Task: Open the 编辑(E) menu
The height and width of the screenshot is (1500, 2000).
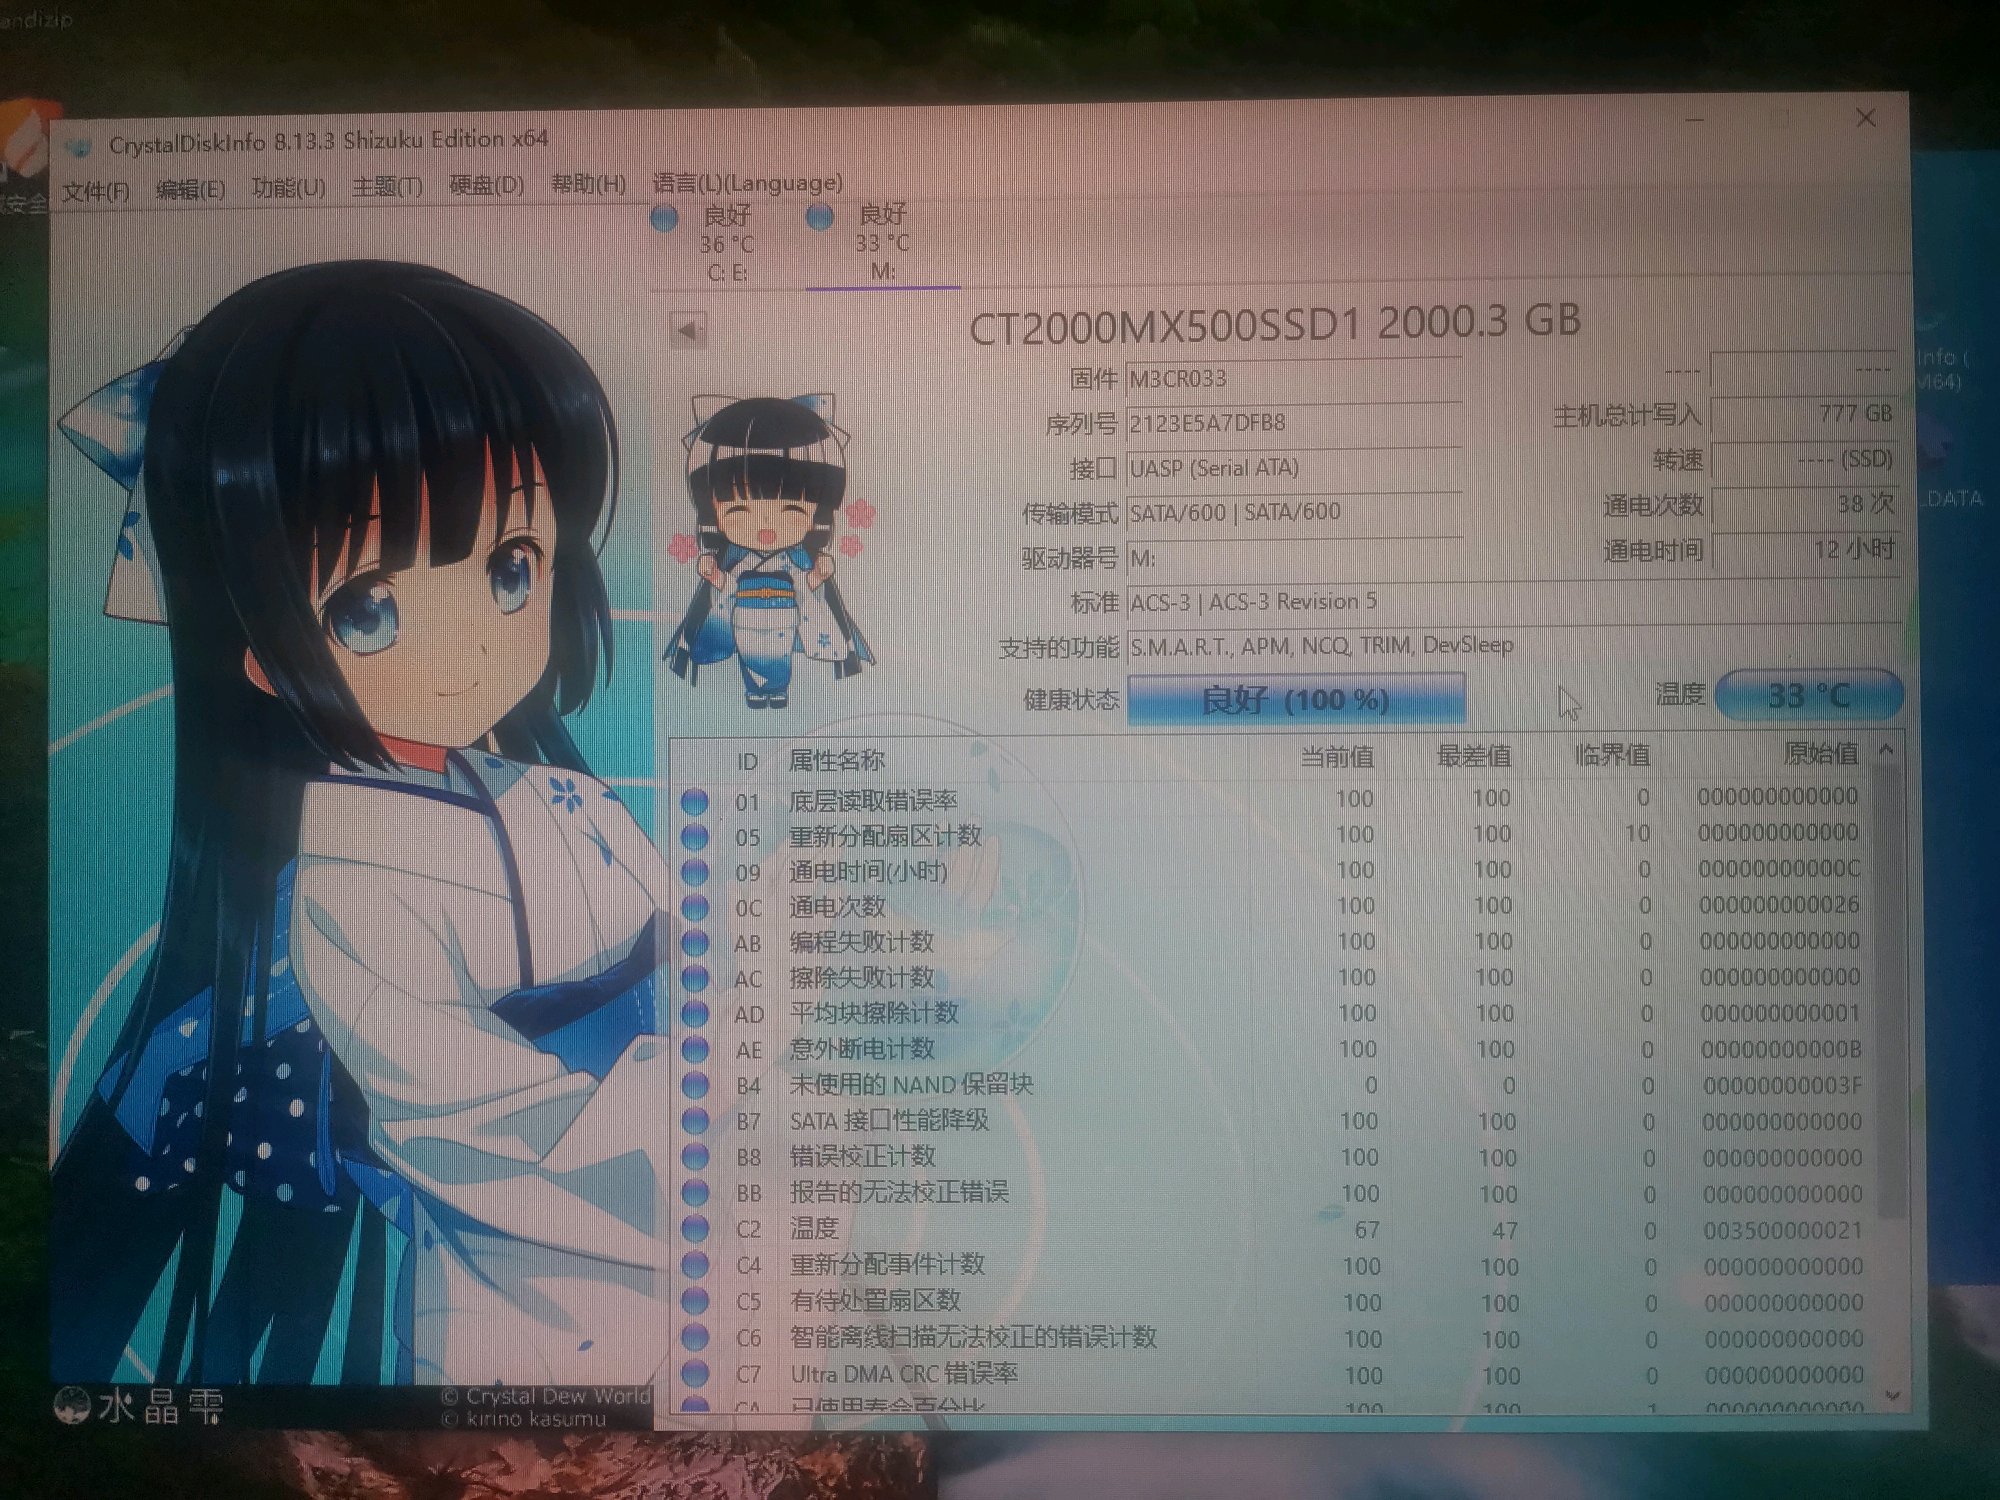Action: (190, 189)
